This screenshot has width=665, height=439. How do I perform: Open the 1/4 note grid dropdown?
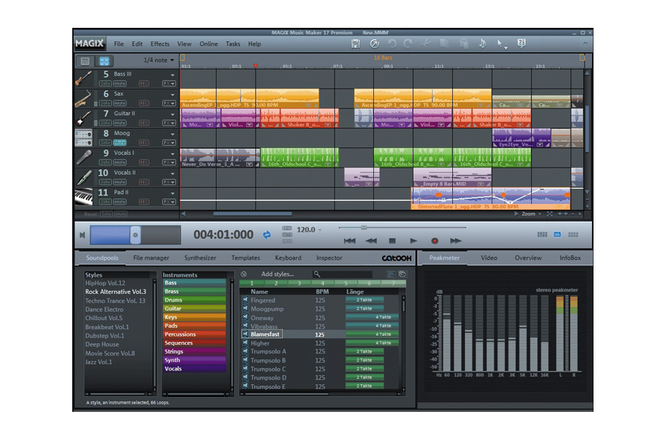tap(159, 60)
